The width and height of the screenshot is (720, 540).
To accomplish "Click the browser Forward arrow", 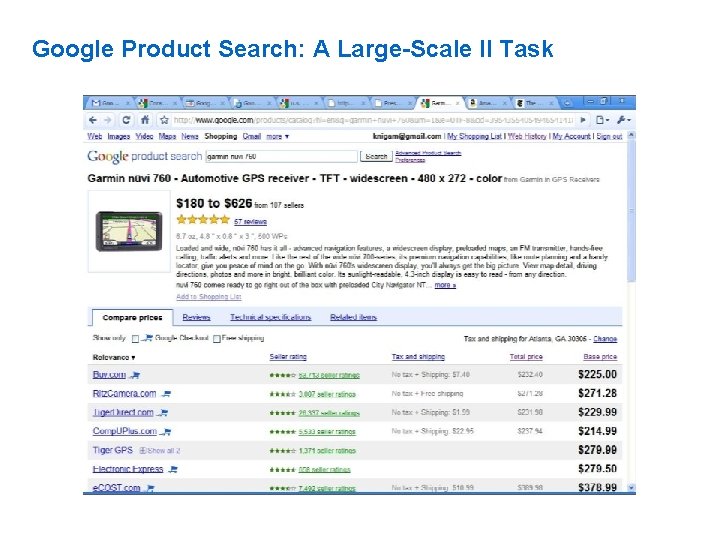I will [108, 120].
